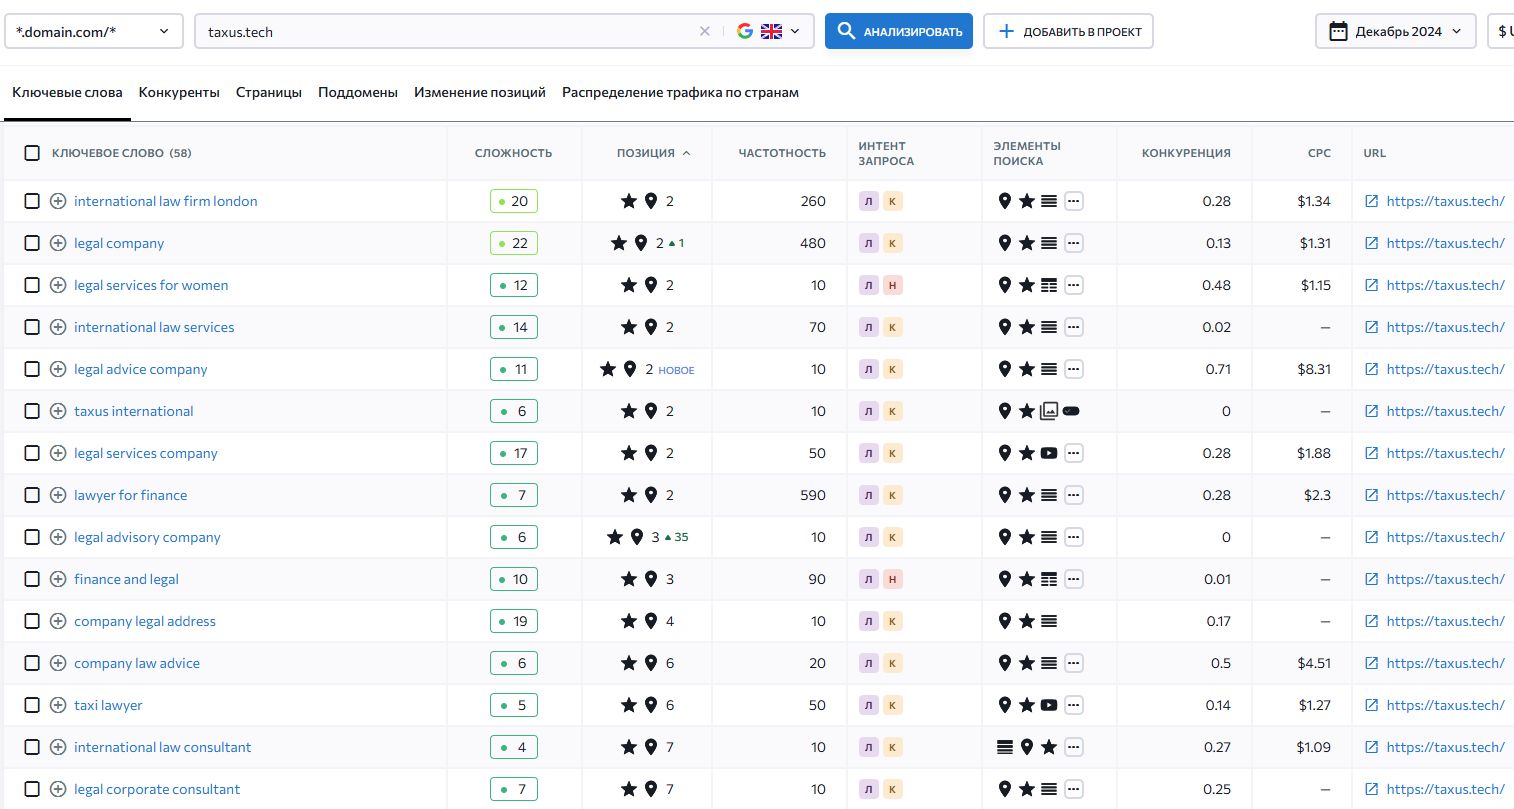Click НОВОЕ label in 'legal advice company' row
1514x809 pixels.
pyautogui.click(x=676, y=370)
